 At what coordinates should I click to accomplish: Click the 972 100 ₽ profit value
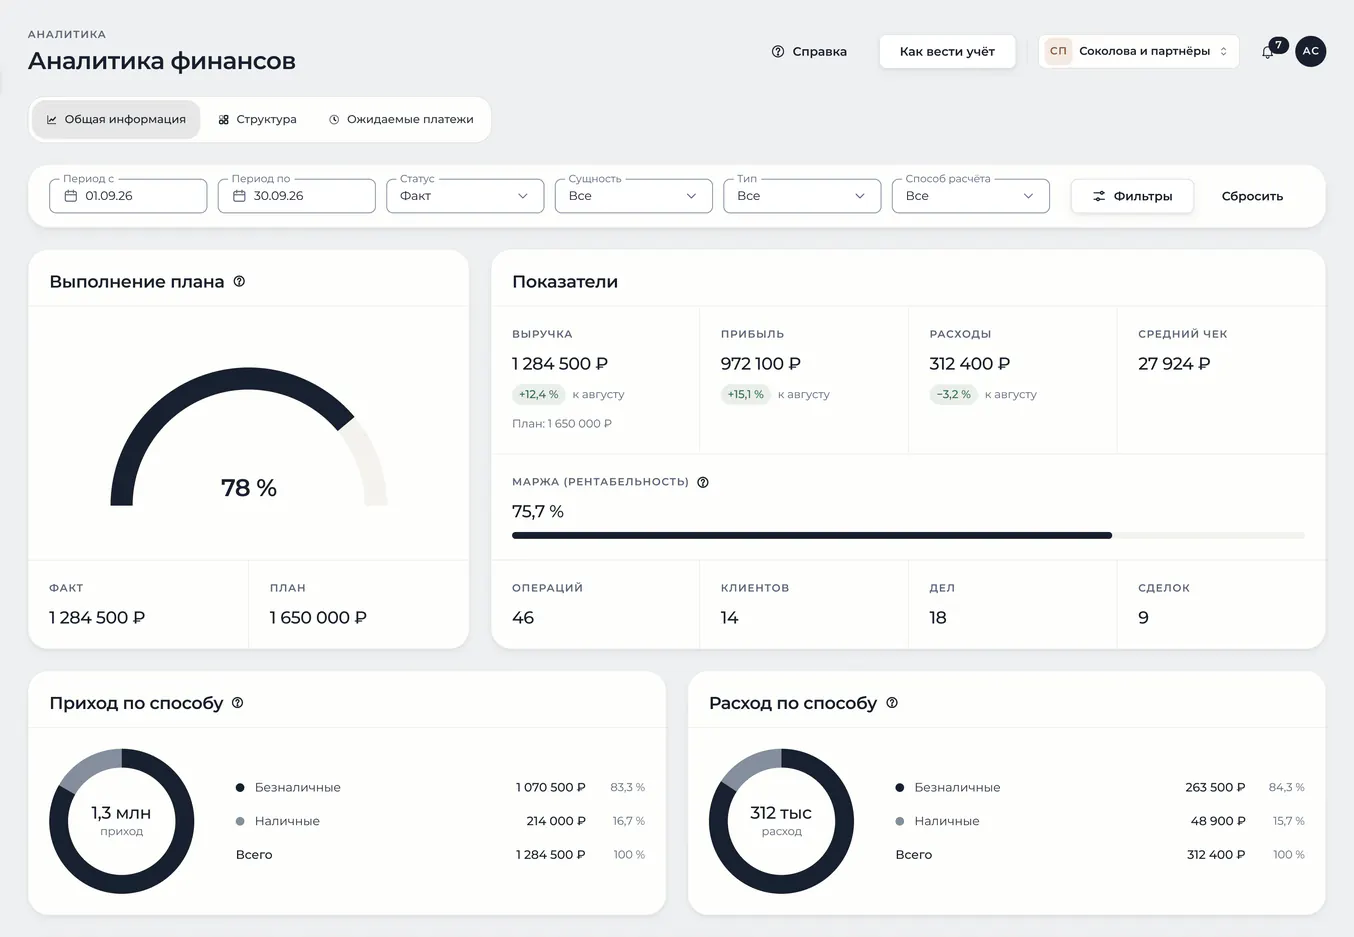click(x=761, y=364)
